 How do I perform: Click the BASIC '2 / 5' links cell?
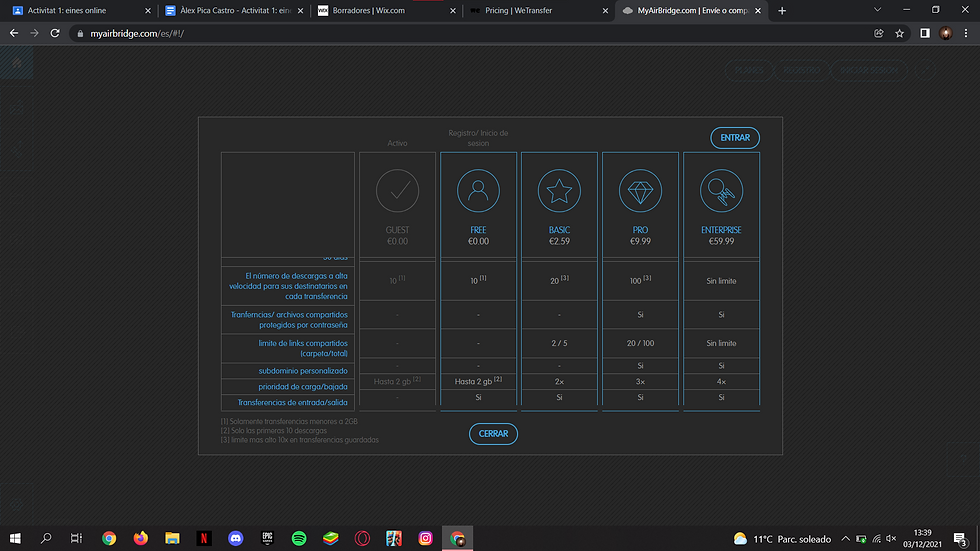pyautogui.click(x=559, y=343)
